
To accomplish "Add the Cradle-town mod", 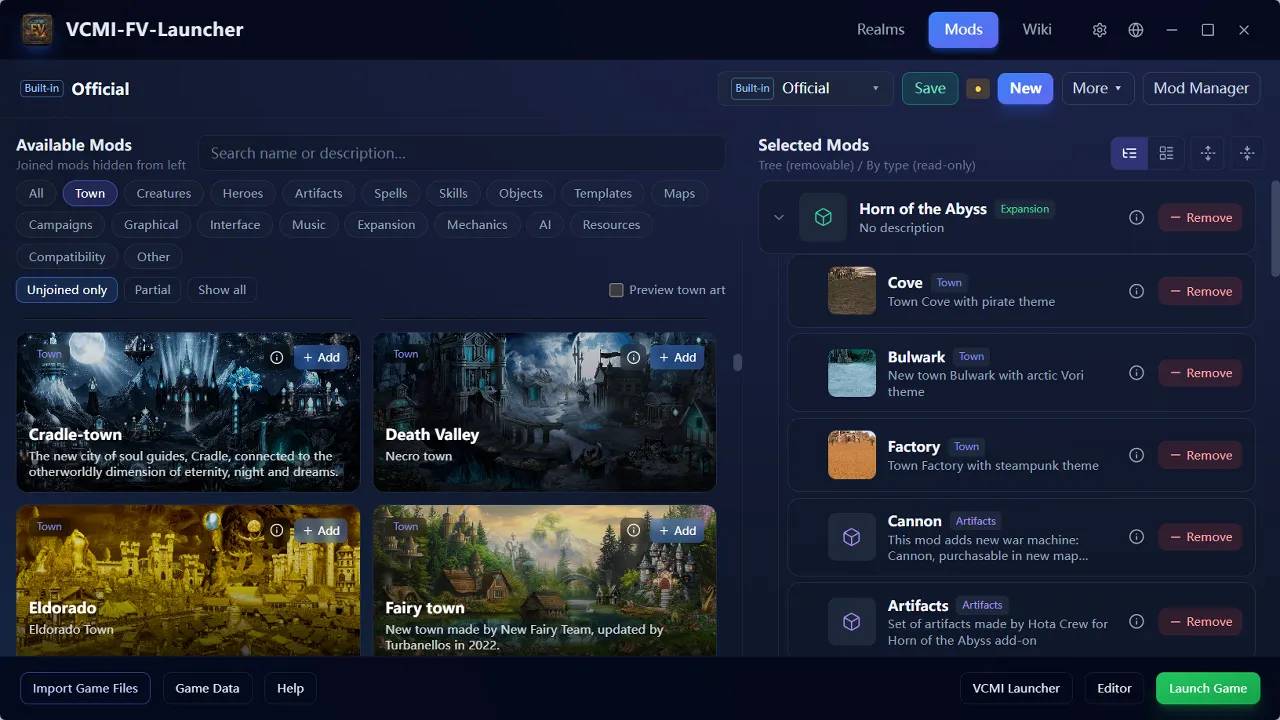I will (321, 357).
